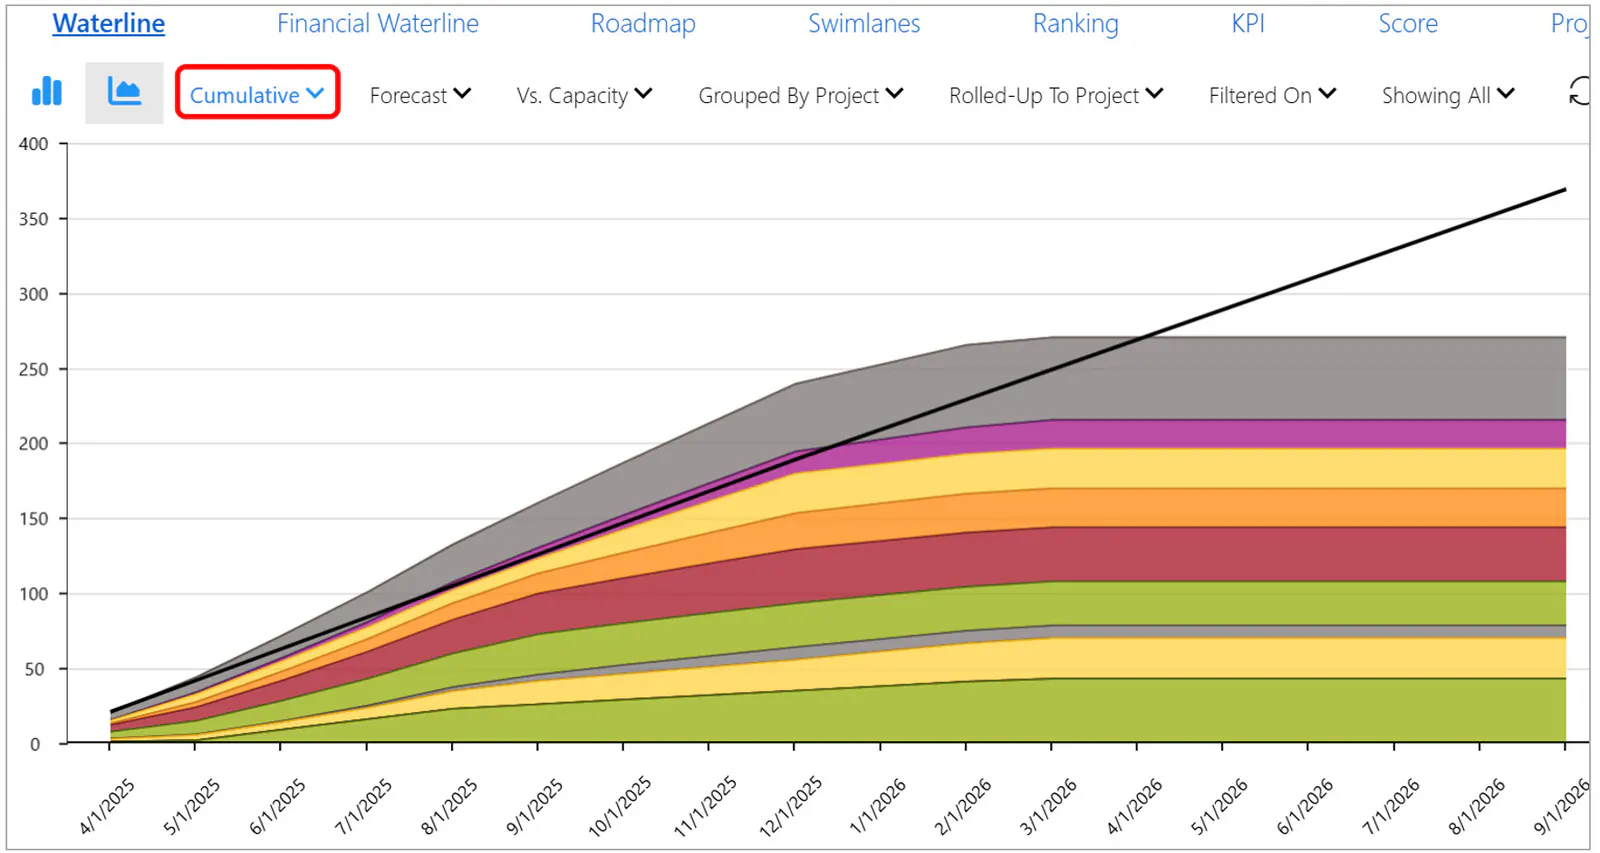Screen dimensions: 1600x853
Task: Open the Cumulative dropdown
Action: [257, 94]
